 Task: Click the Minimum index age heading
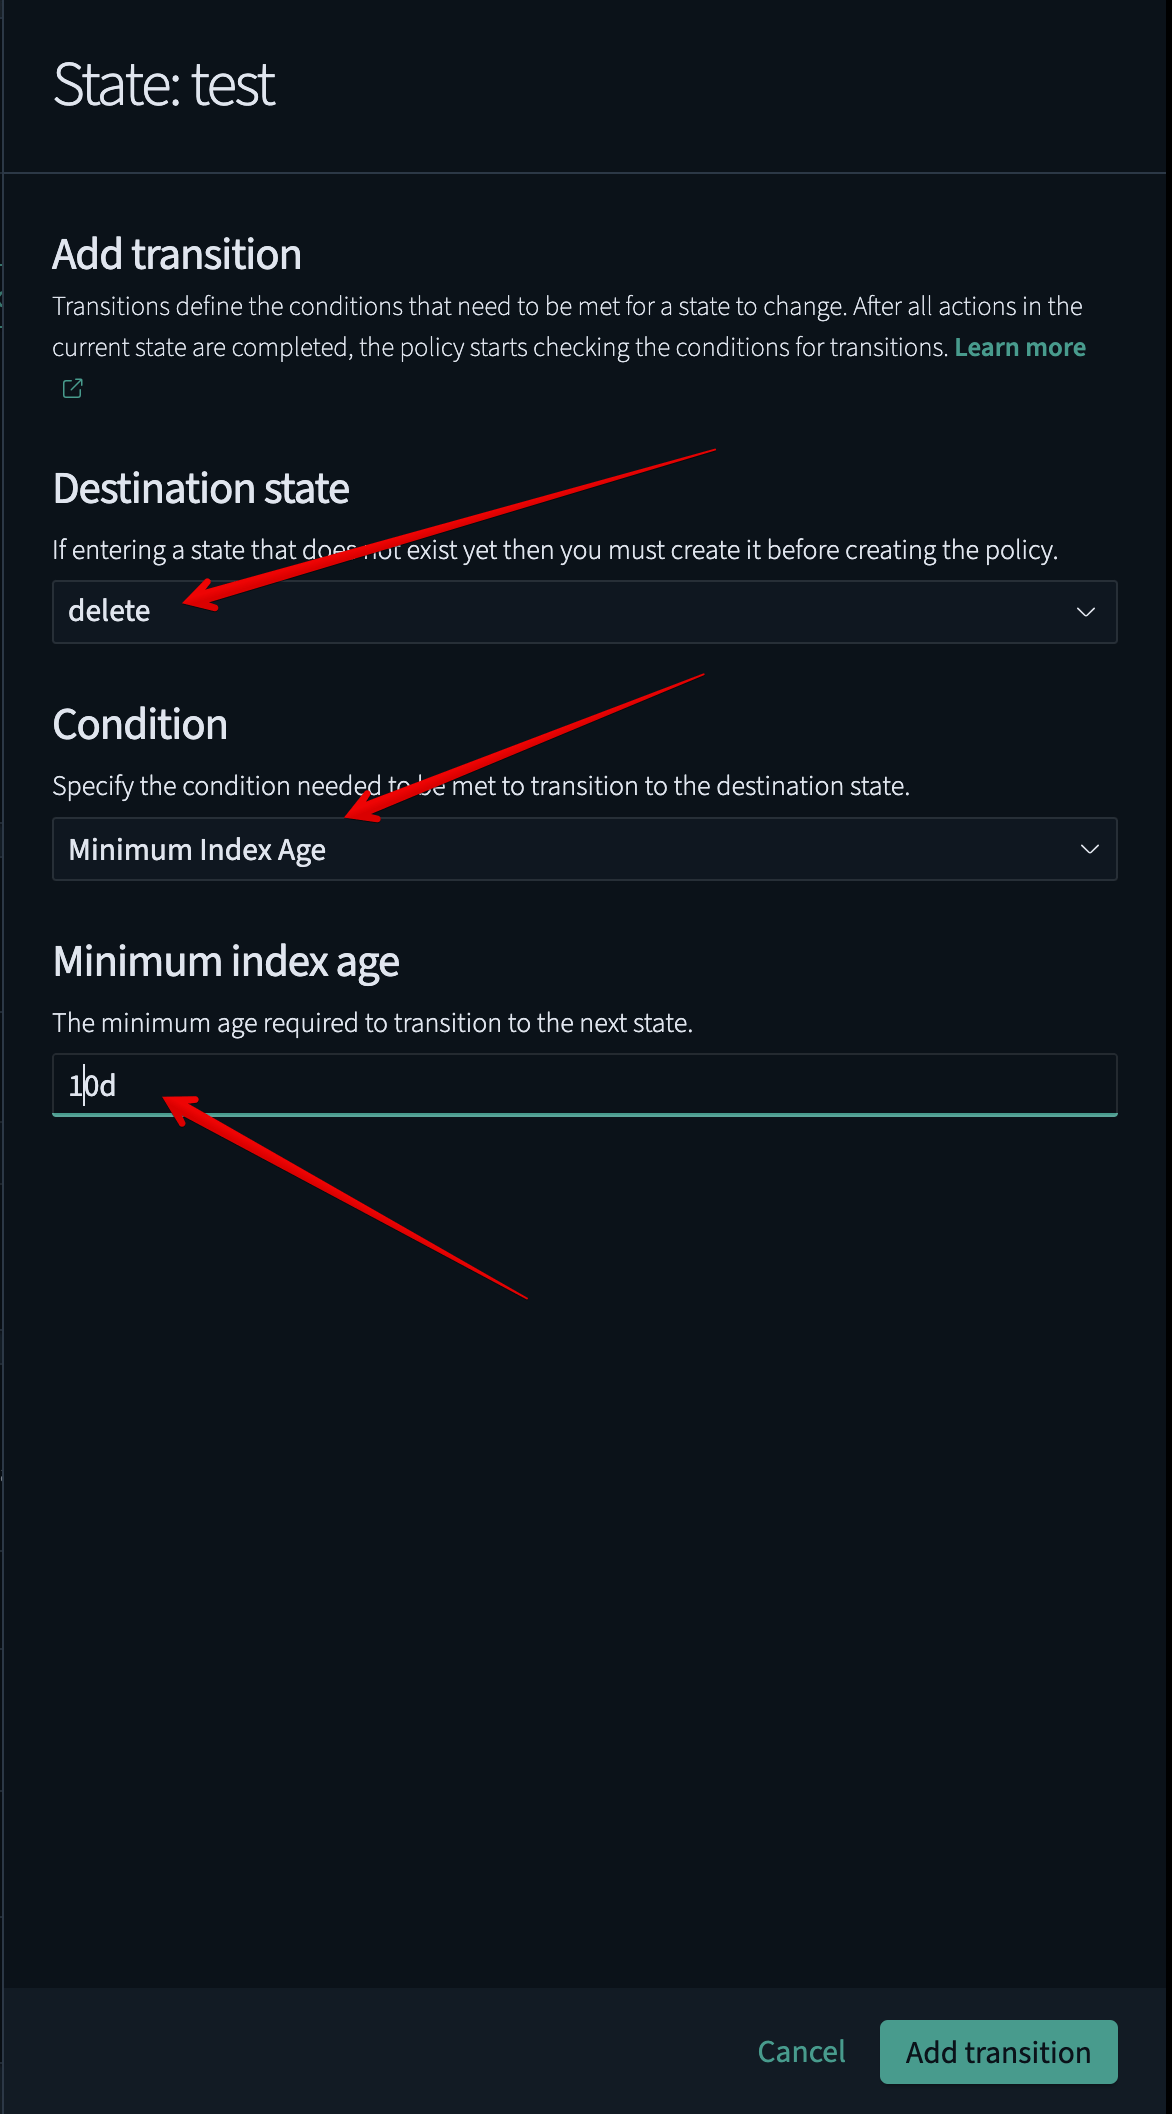click(x=226, y=962)
